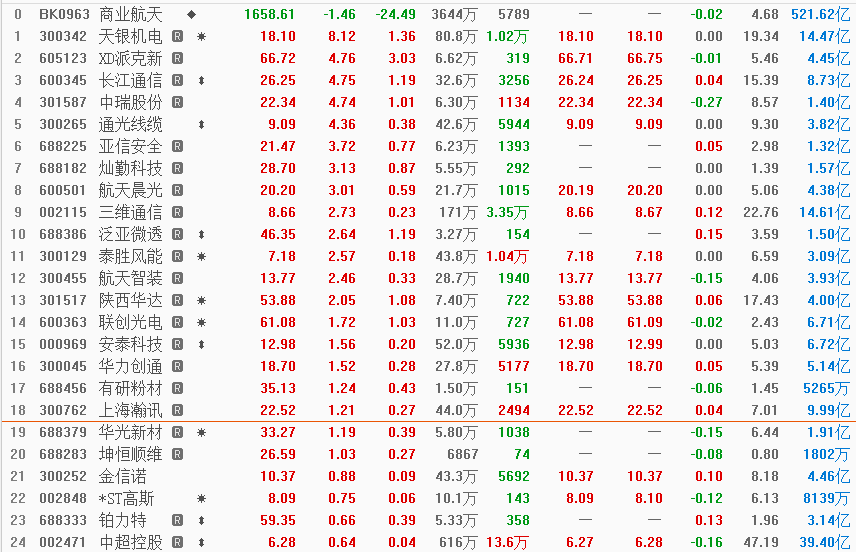Select stock name 航天智装

130,278
